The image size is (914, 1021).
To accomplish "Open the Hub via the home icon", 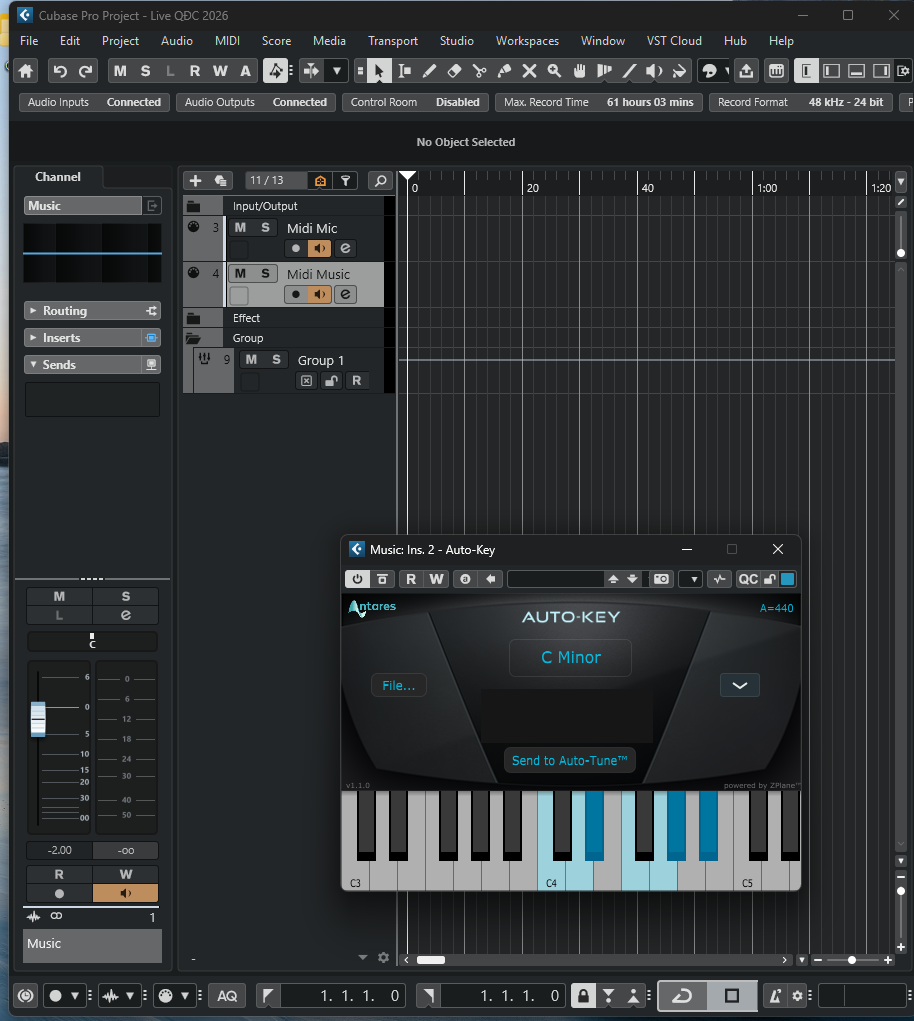I will pos(26,71).
